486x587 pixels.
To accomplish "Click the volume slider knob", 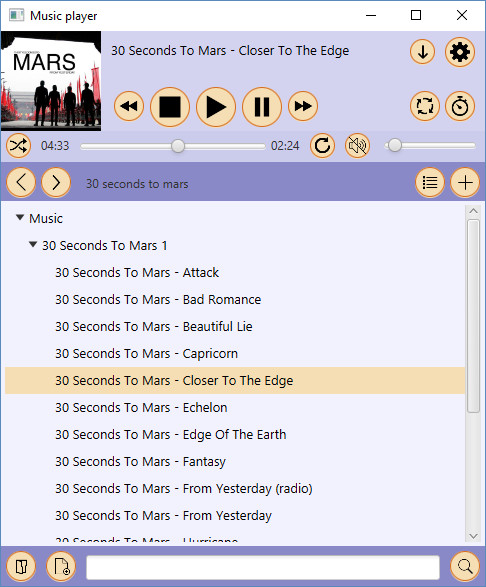I will [394, 145].
